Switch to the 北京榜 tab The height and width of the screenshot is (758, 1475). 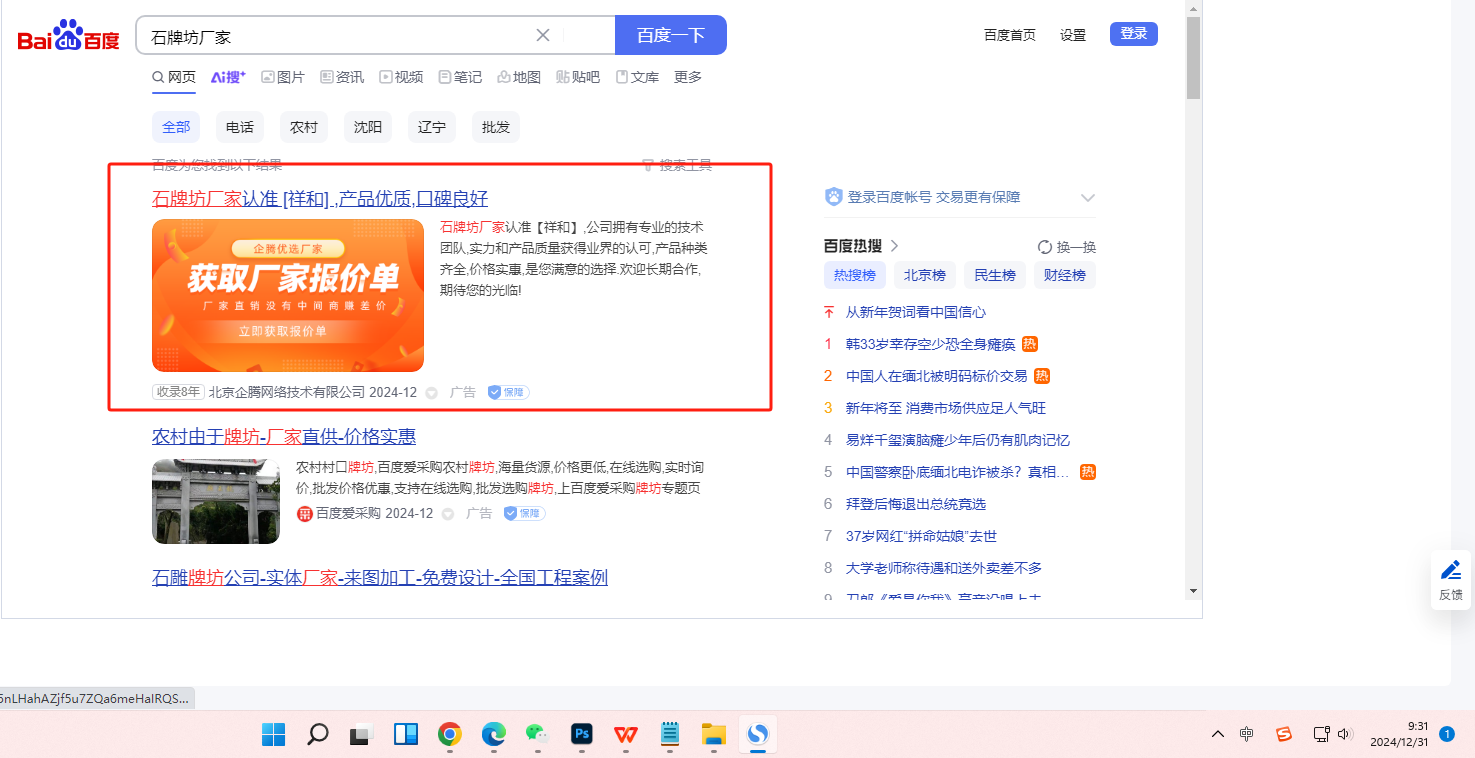click(925, 275)
